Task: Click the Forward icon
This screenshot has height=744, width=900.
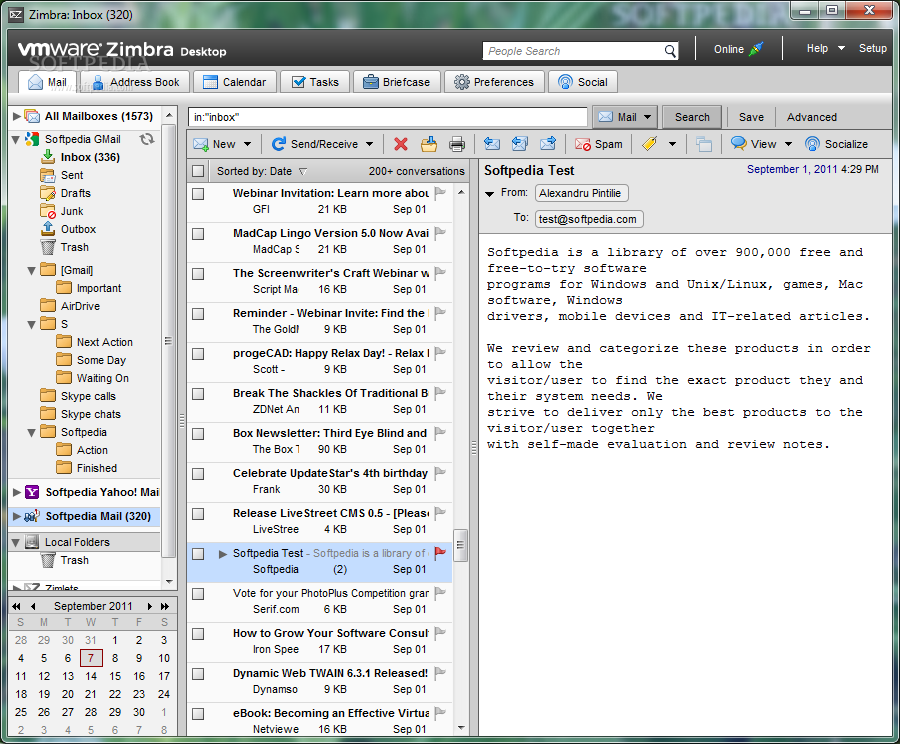Action: pos(548,144)
